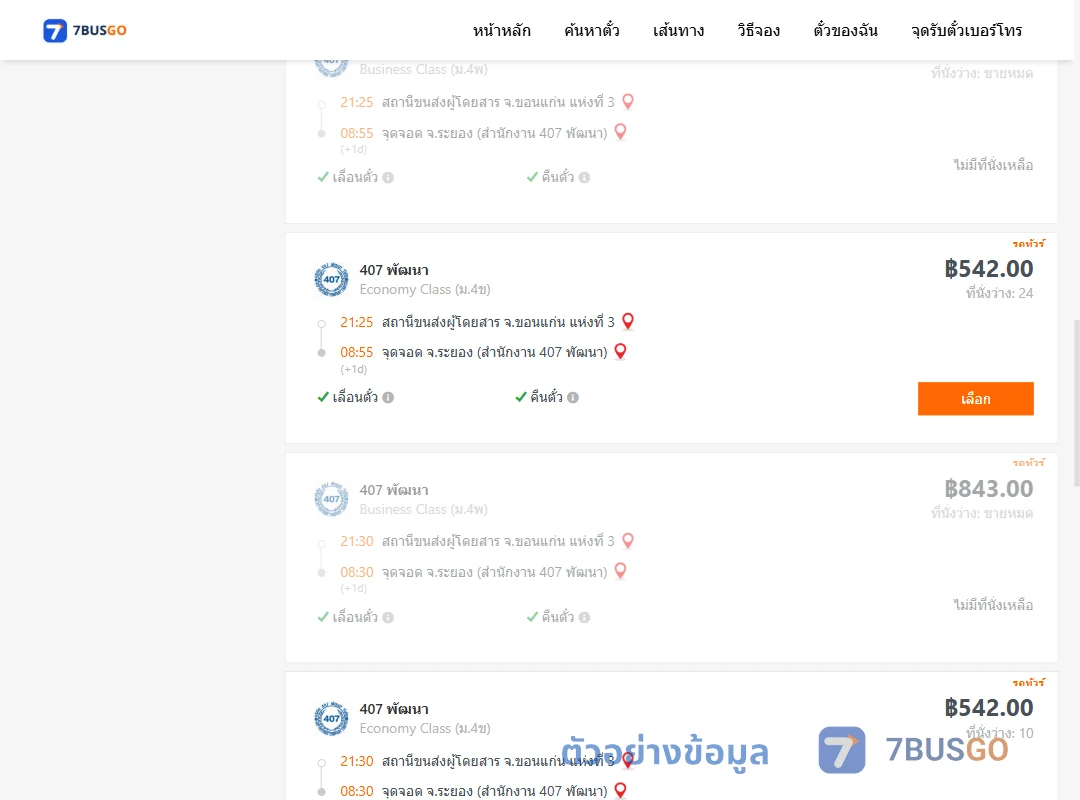Click the รถทัวร์ tag above the ฿843.00 price
1080x800 pixels.
click(x=1028, y=463)
